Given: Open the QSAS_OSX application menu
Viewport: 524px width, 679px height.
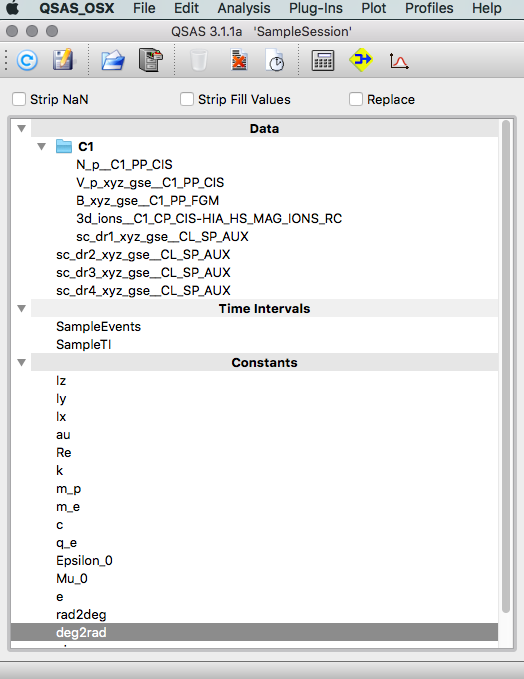Looking at the screenshot, I should point(77,8).
